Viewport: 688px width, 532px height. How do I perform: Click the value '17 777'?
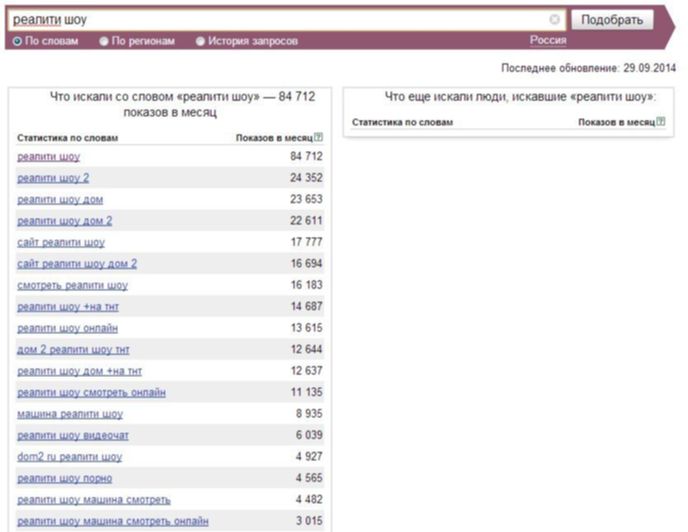click(307, 242)
